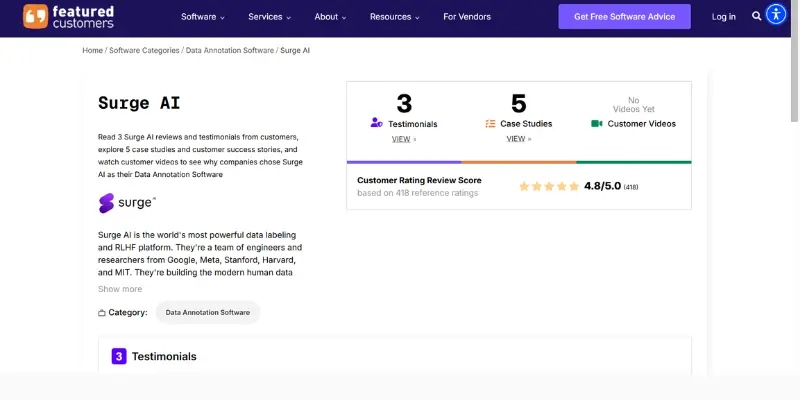View the case studies via VIEW link
The image size is (800, 400).
pos(518,139)
